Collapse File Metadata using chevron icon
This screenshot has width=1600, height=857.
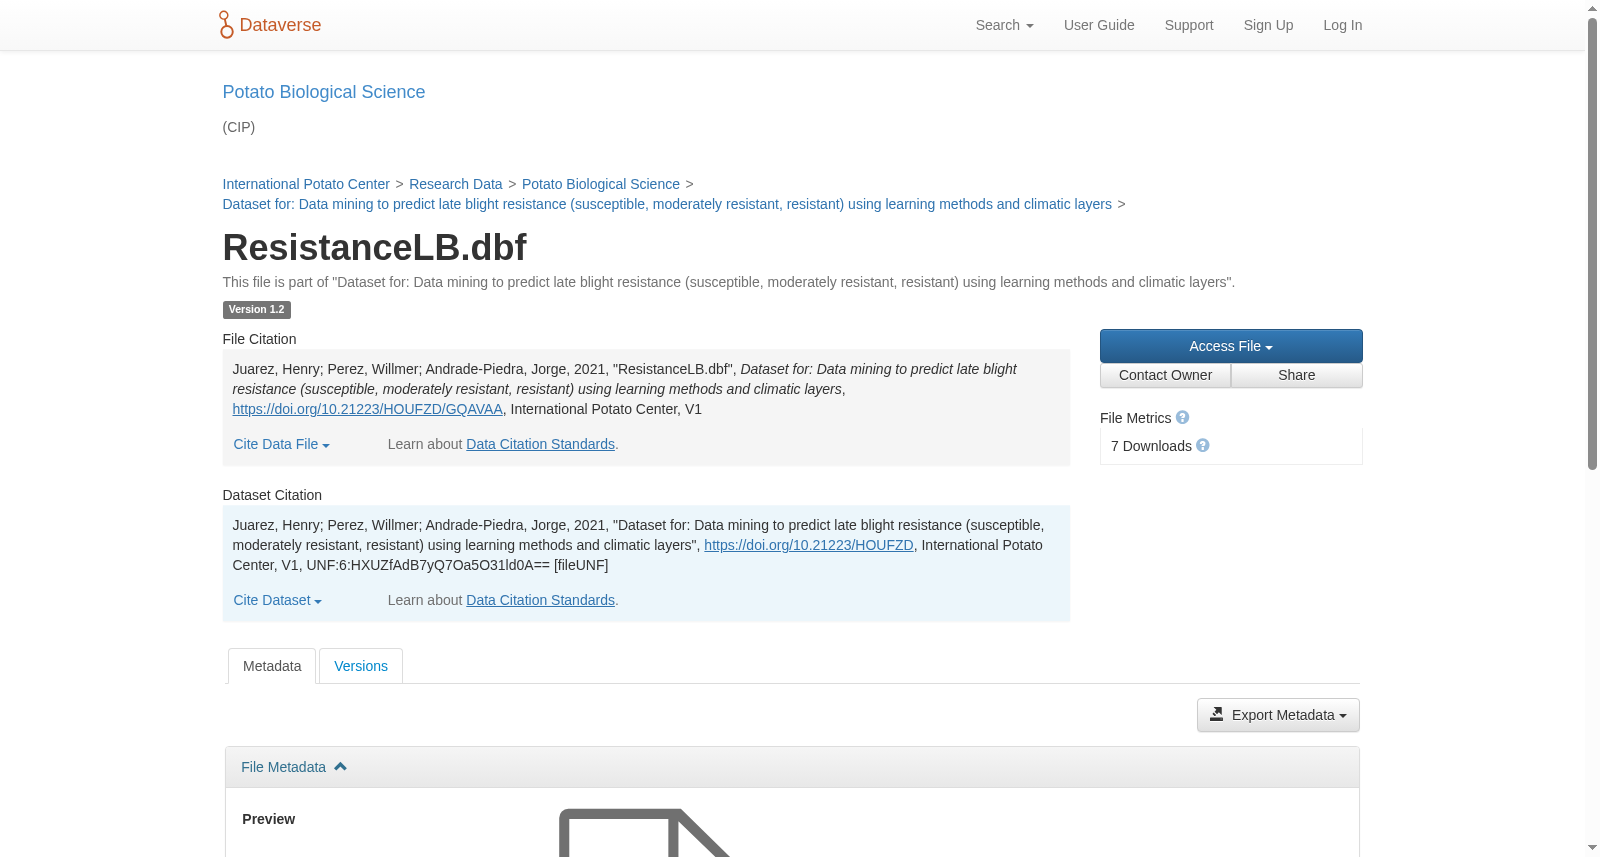point(340,767)
